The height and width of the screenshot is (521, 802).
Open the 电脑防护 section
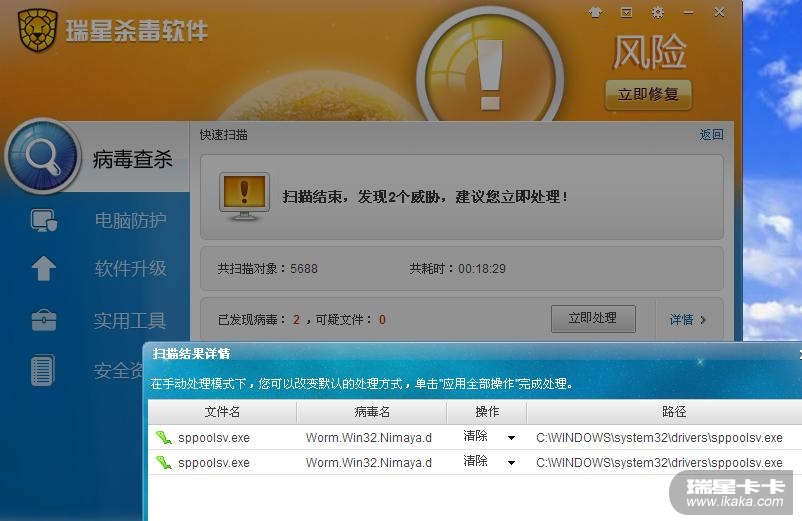point(130,220)
